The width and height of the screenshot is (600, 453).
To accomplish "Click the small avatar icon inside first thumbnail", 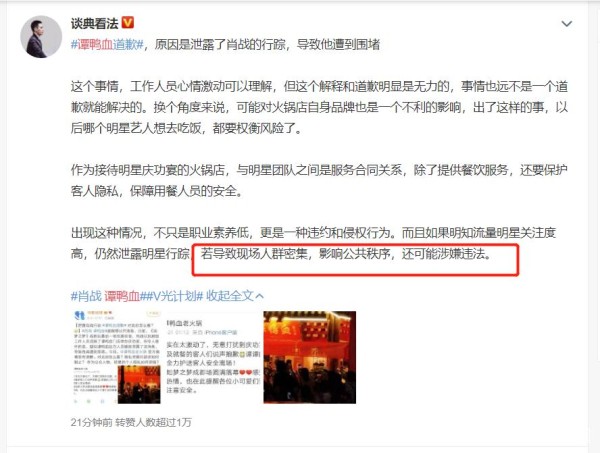I will [x=80, y=315].
